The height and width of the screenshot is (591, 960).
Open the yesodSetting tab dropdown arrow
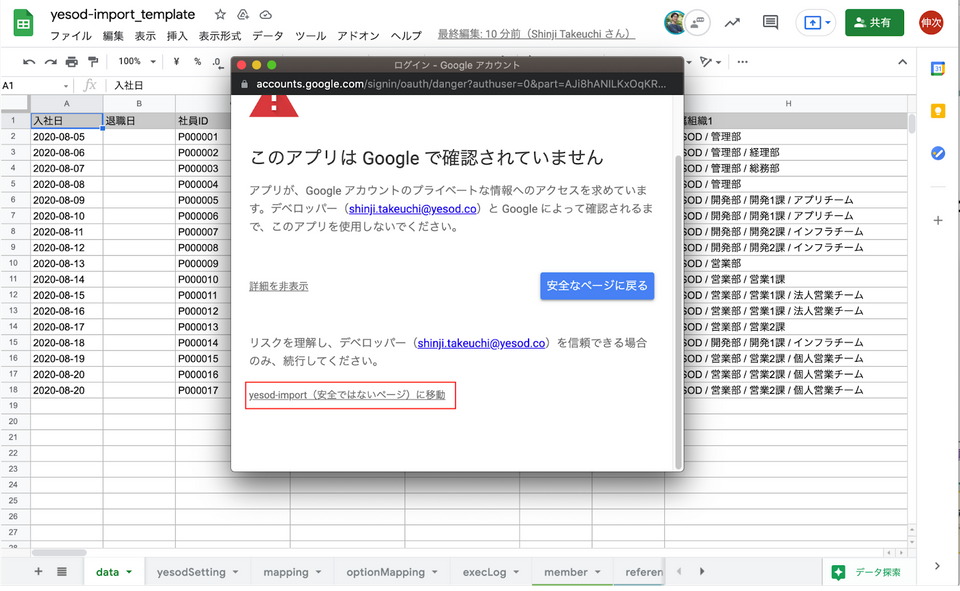(x=235, y=572)
